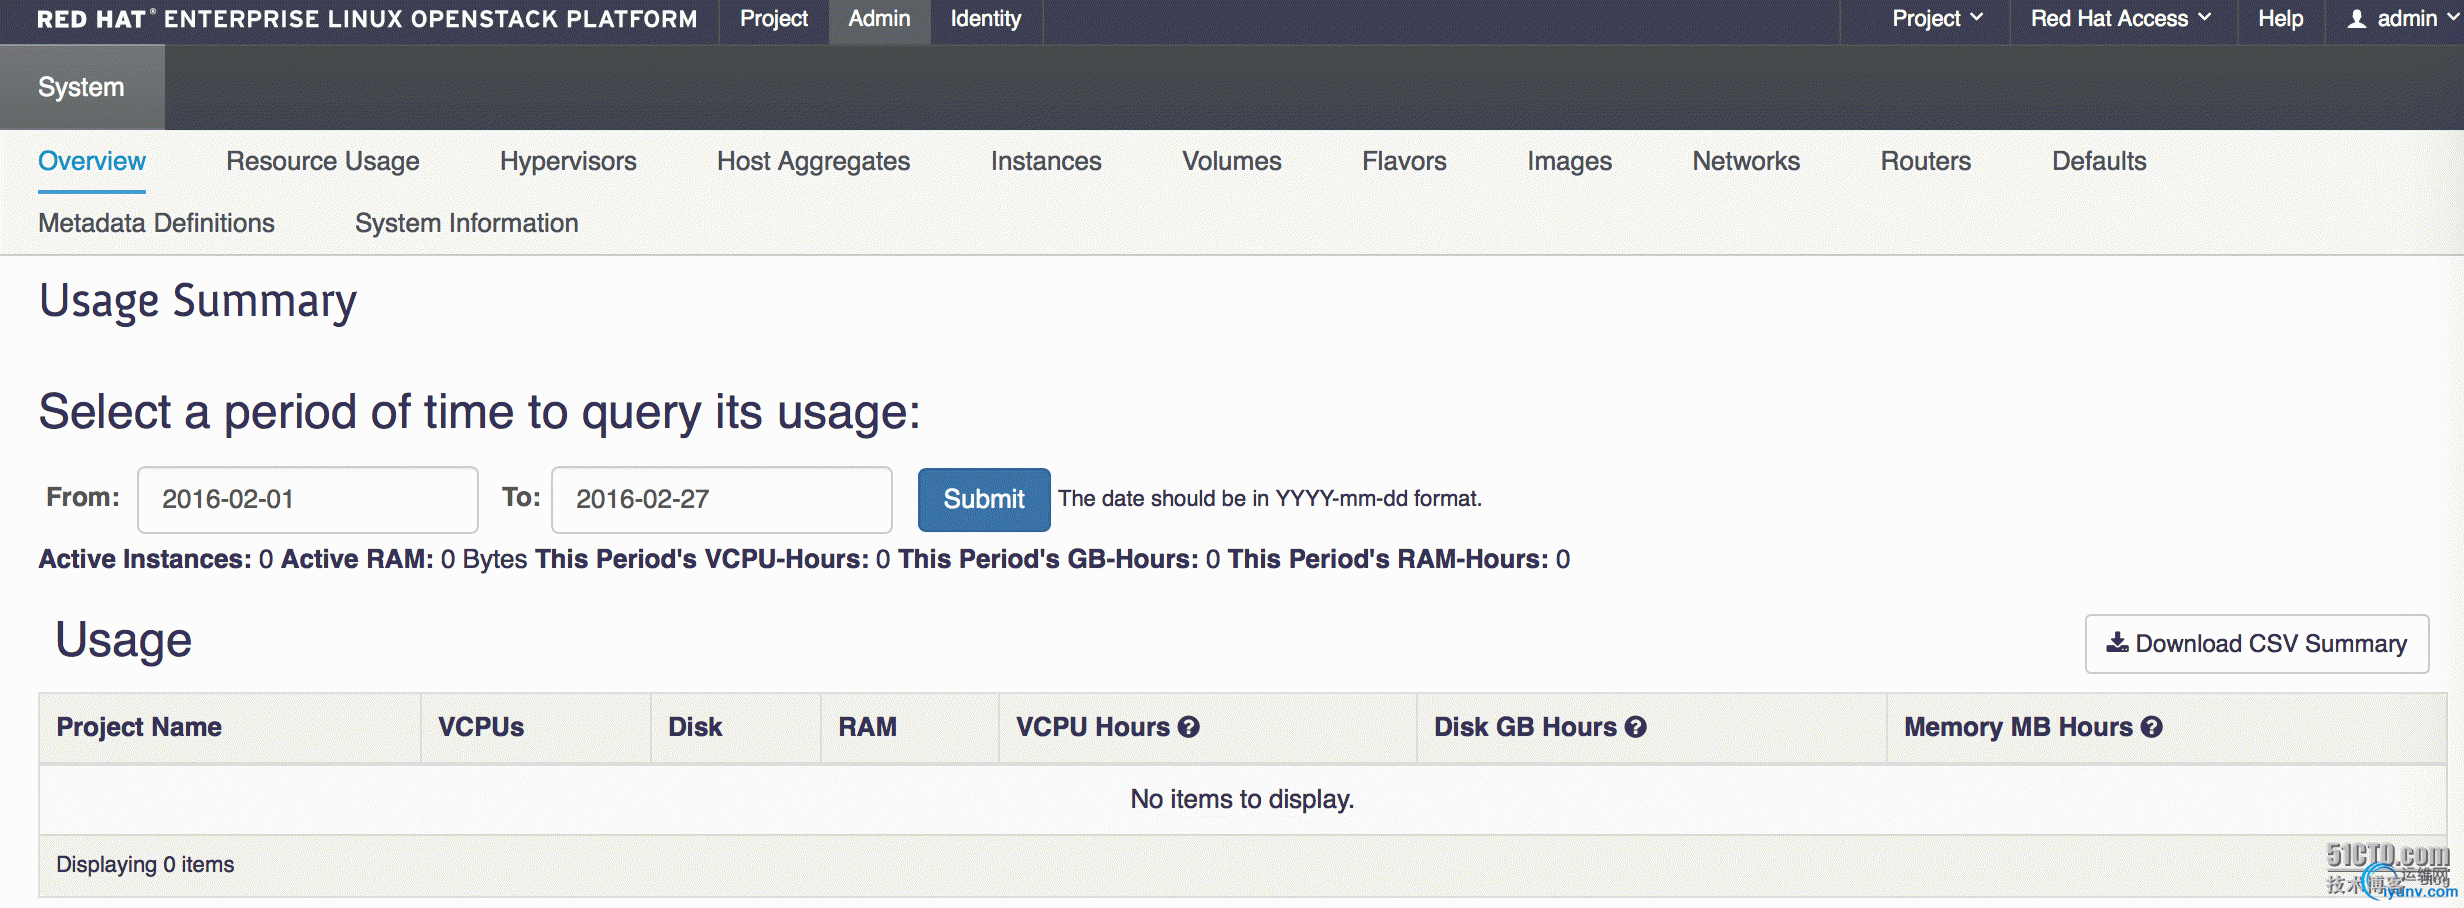This screenshot has height=908, width=2464.
Task: Click the Red Hat OpenStack Platform logo
Action: (x=367, y=19)
